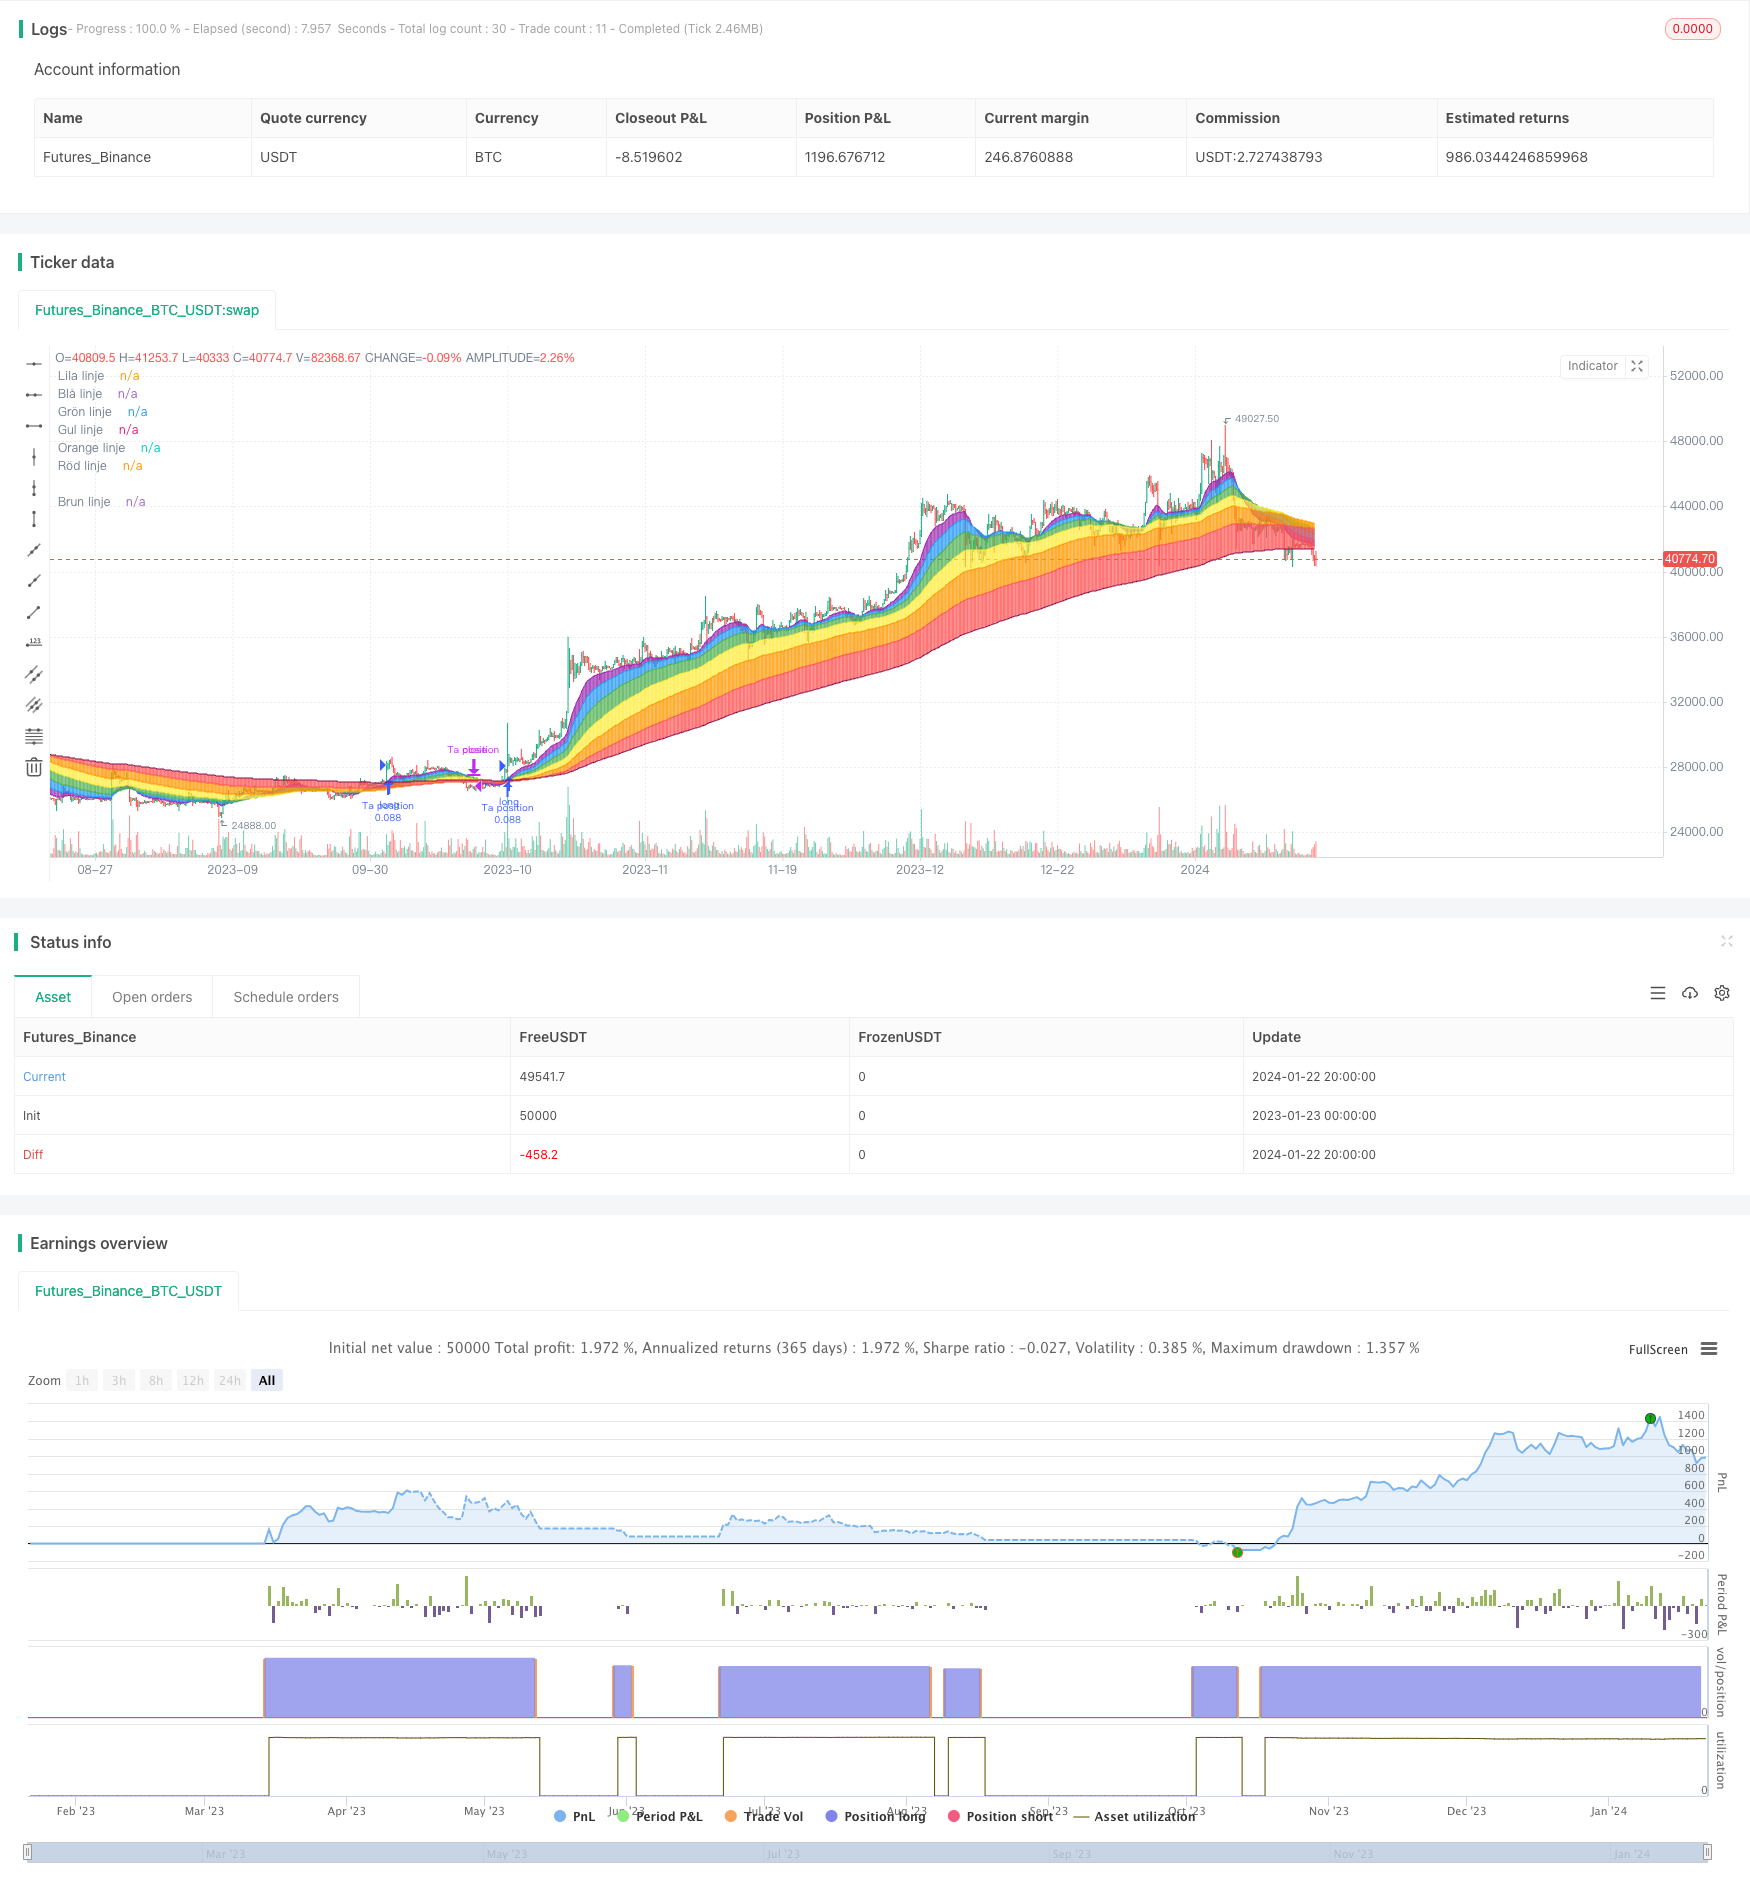Click left handle of range navigator
1750x1892 pixels.
click(28, 1852)
